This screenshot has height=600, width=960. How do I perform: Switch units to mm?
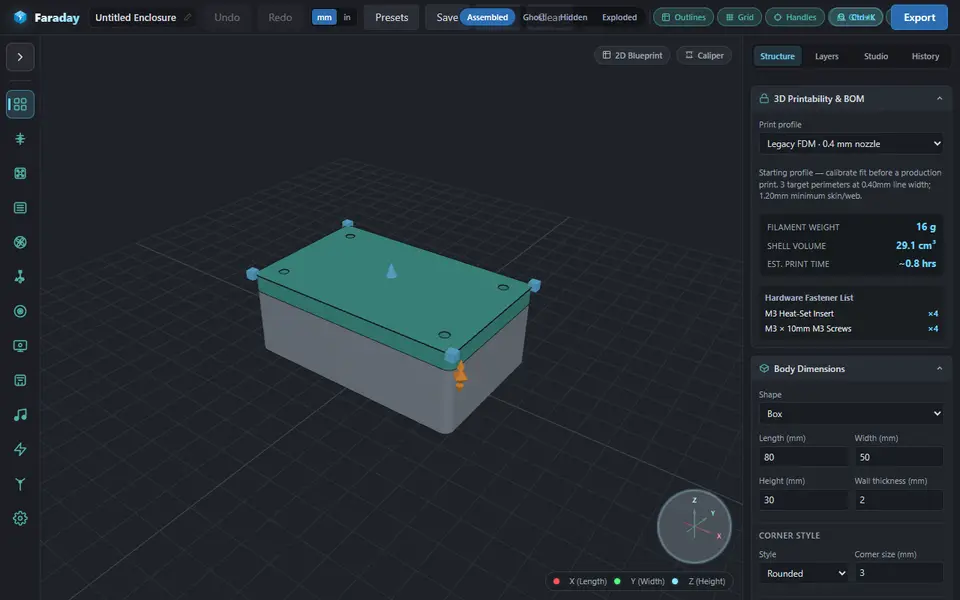coord(324,17)
